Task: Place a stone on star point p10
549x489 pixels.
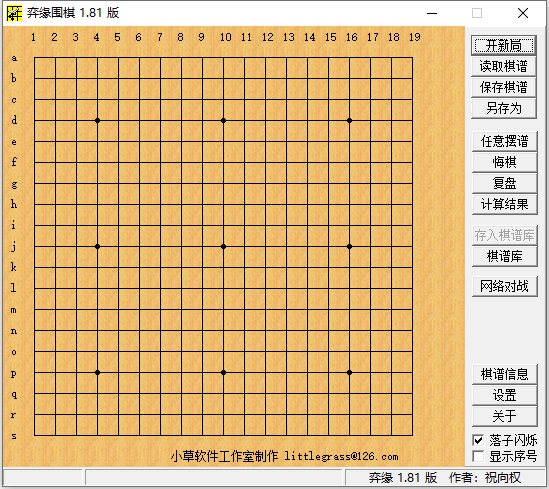Action: [x=223, y=372]
